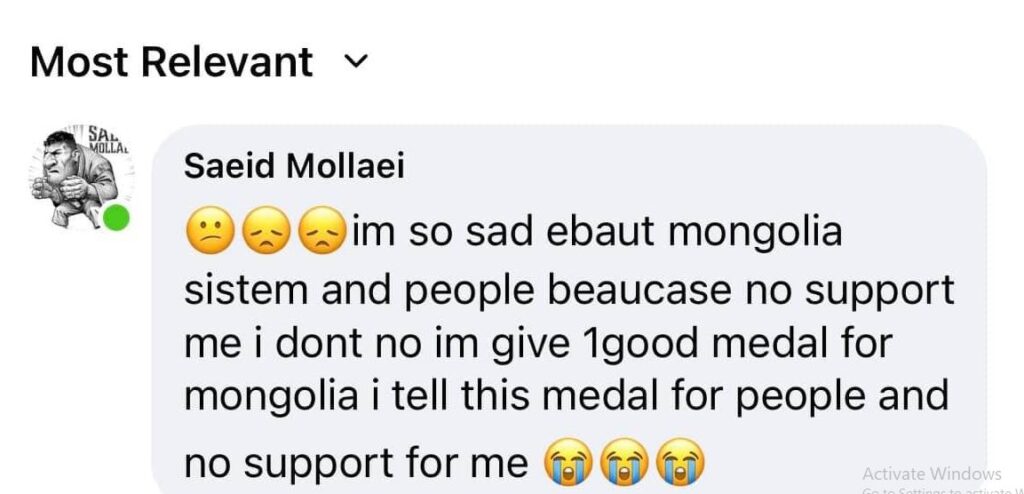The height and width of the screenshot is (494, 1024).
Task: Click the first confused face emoji
Action: 210,234
